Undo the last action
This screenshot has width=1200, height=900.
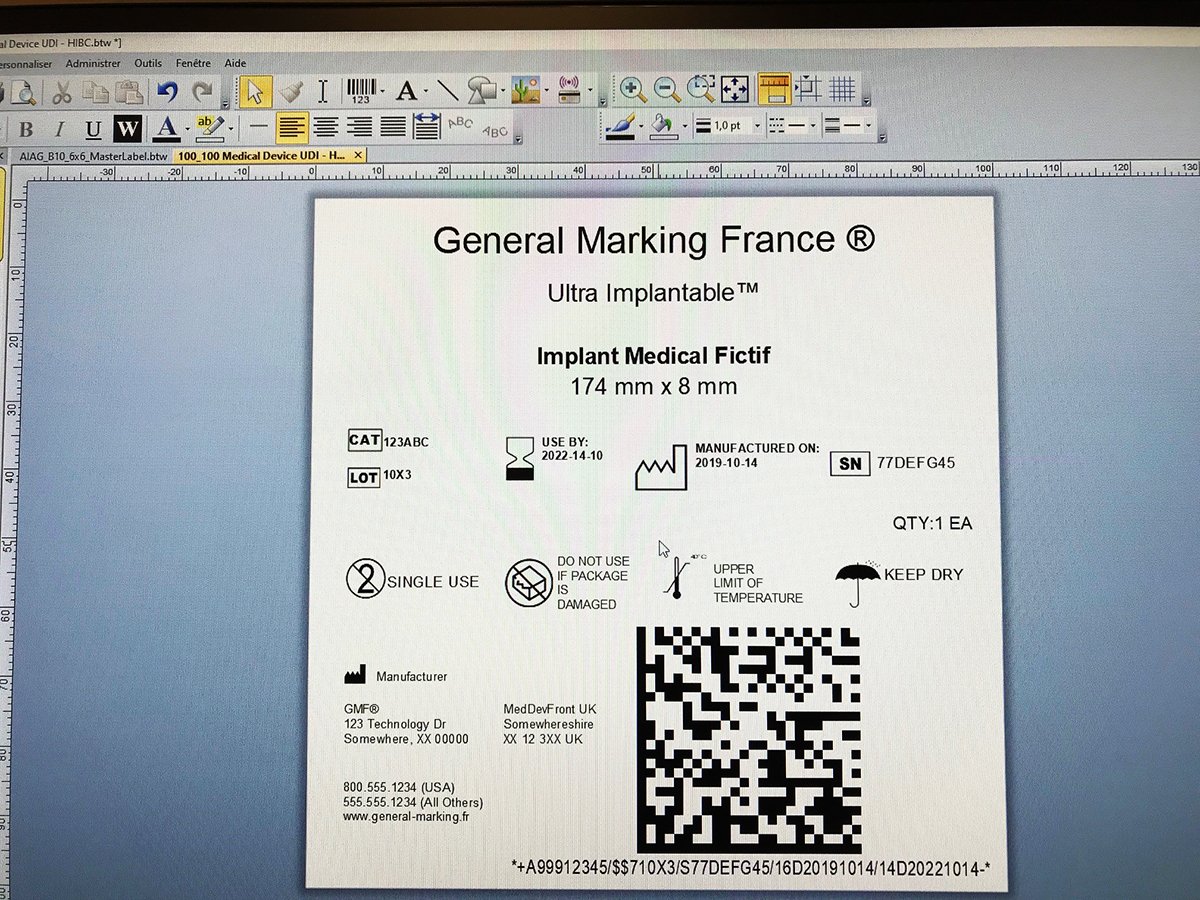167,93
